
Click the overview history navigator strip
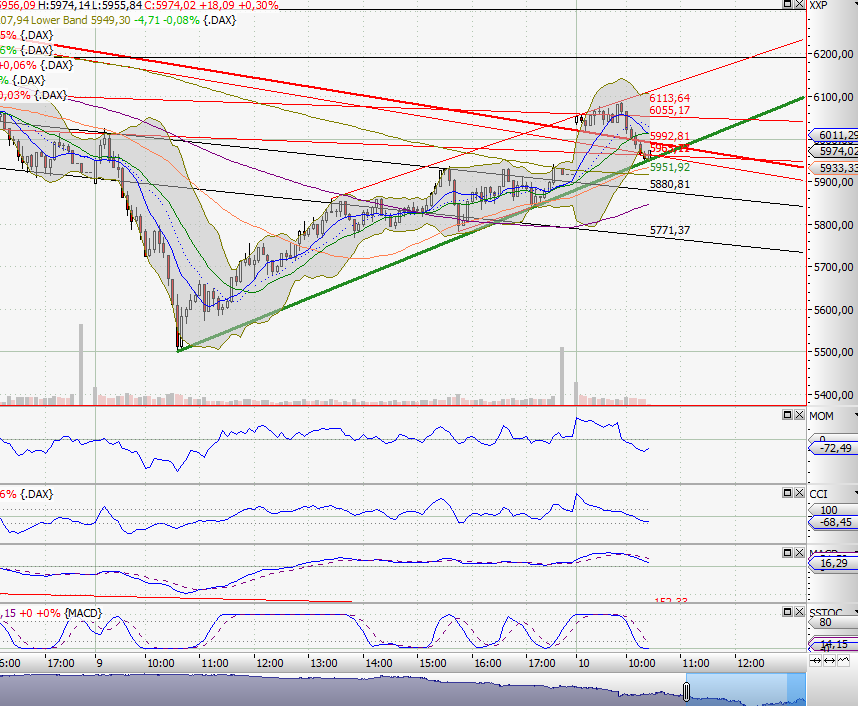pos(403,690)
